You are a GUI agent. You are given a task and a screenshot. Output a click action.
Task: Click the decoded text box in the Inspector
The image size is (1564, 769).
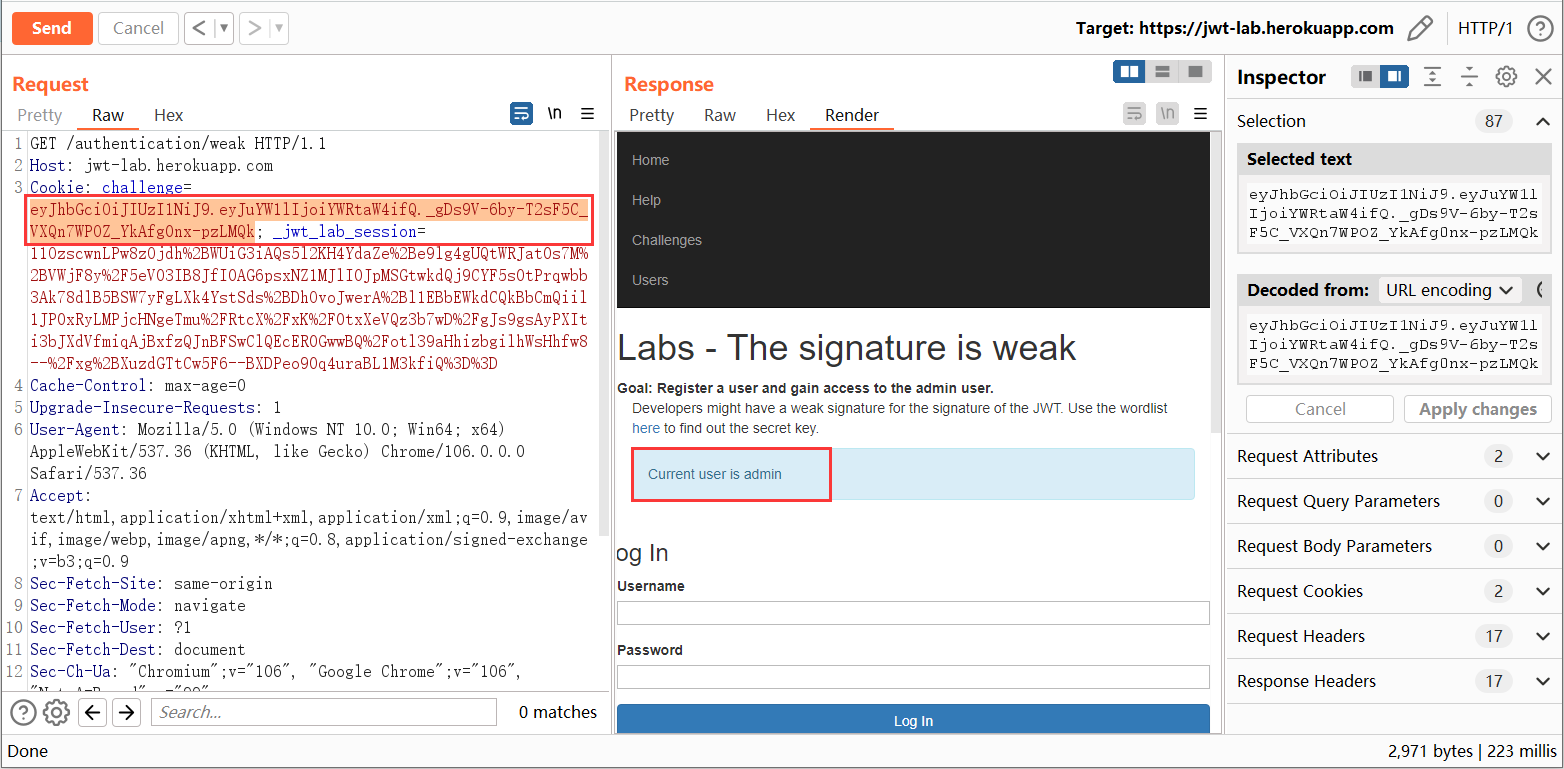coord(1394,344)
